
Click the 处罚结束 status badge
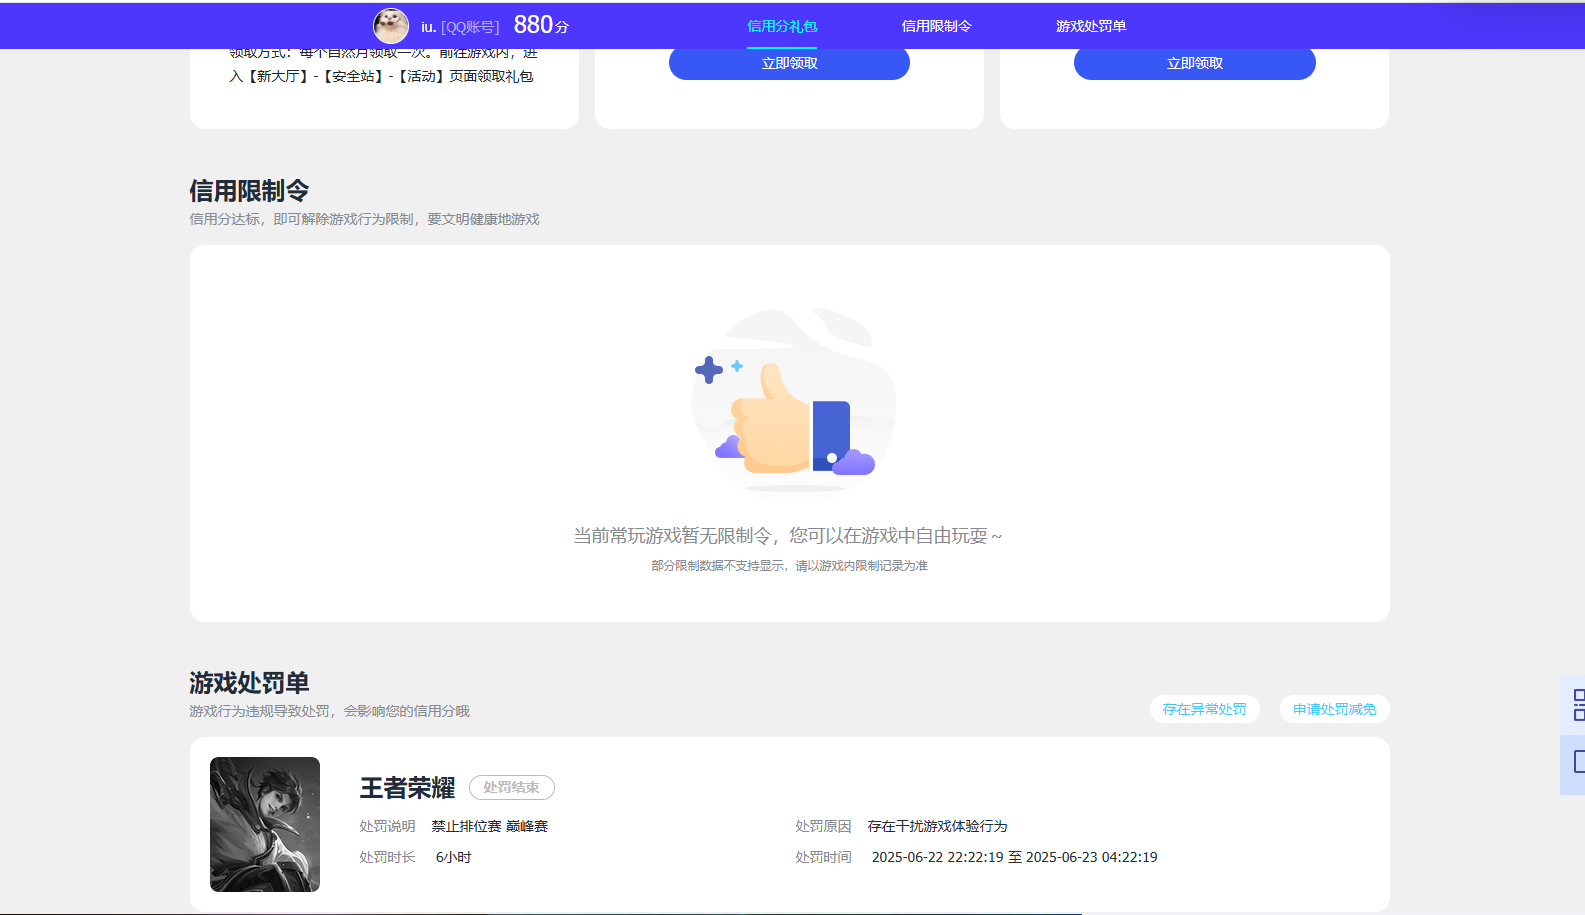click(x=512, y=788)
